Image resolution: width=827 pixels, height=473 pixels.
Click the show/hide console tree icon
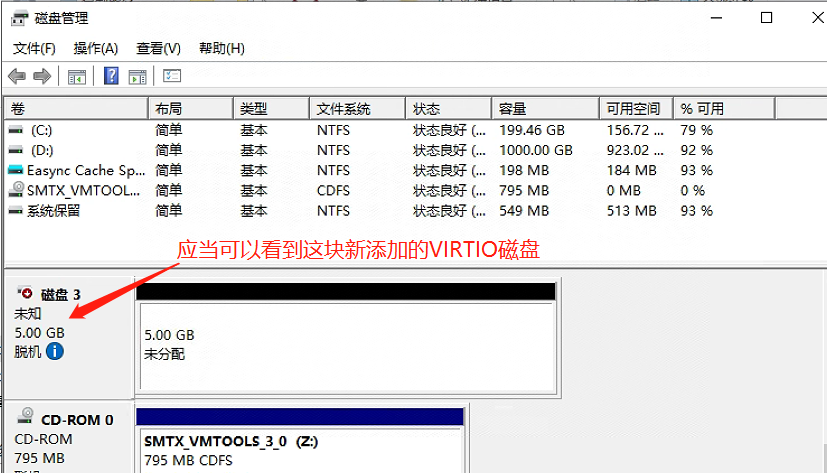(76, 76)
